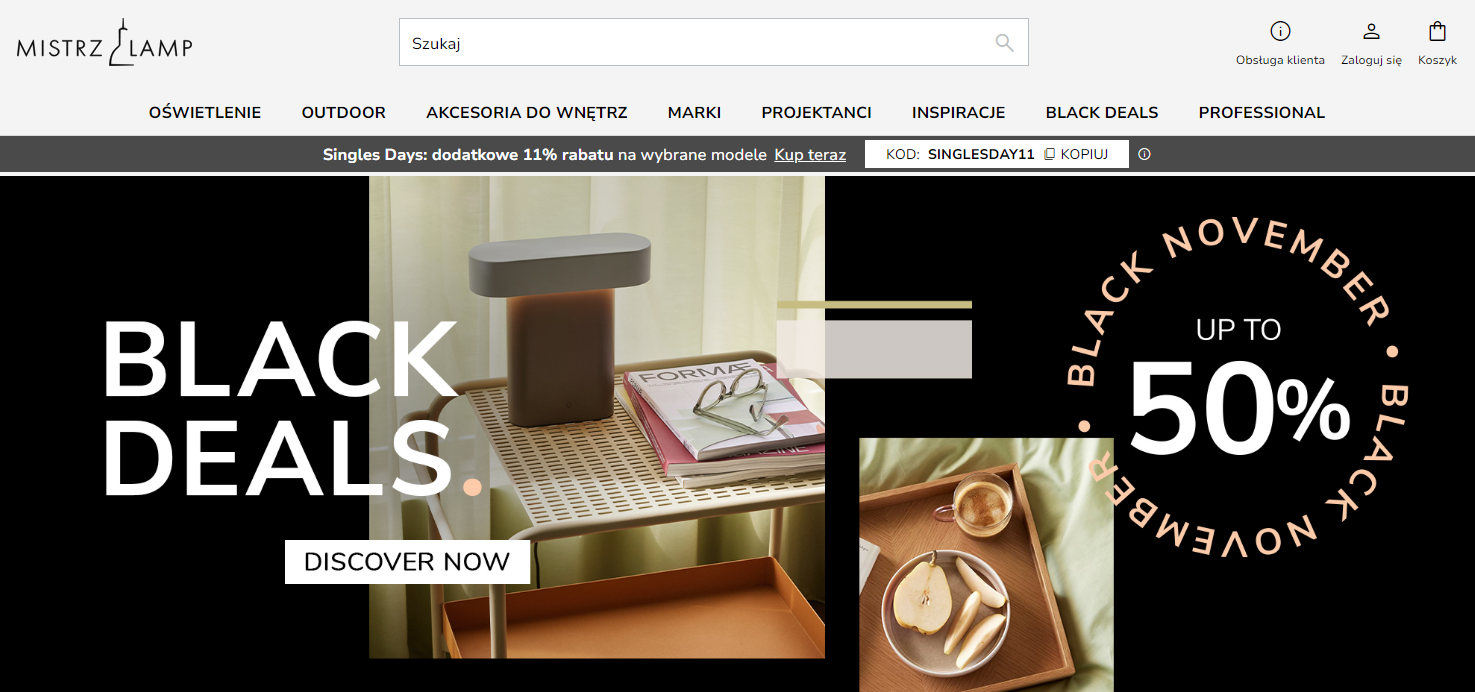Click the lamp on table banner image
The image size is (1475, 692).
pyautogui.click(x=597, y=417)
